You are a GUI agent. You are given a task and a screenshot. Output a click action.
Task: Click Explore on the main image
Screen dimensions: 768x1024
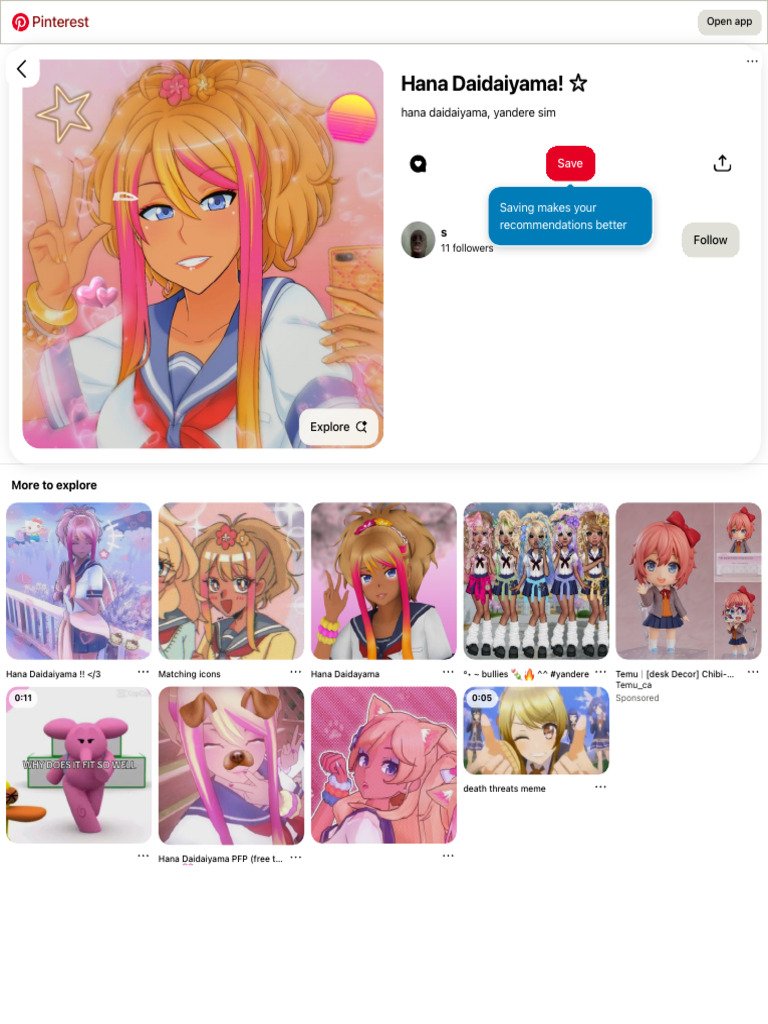[x=338, y=427]
